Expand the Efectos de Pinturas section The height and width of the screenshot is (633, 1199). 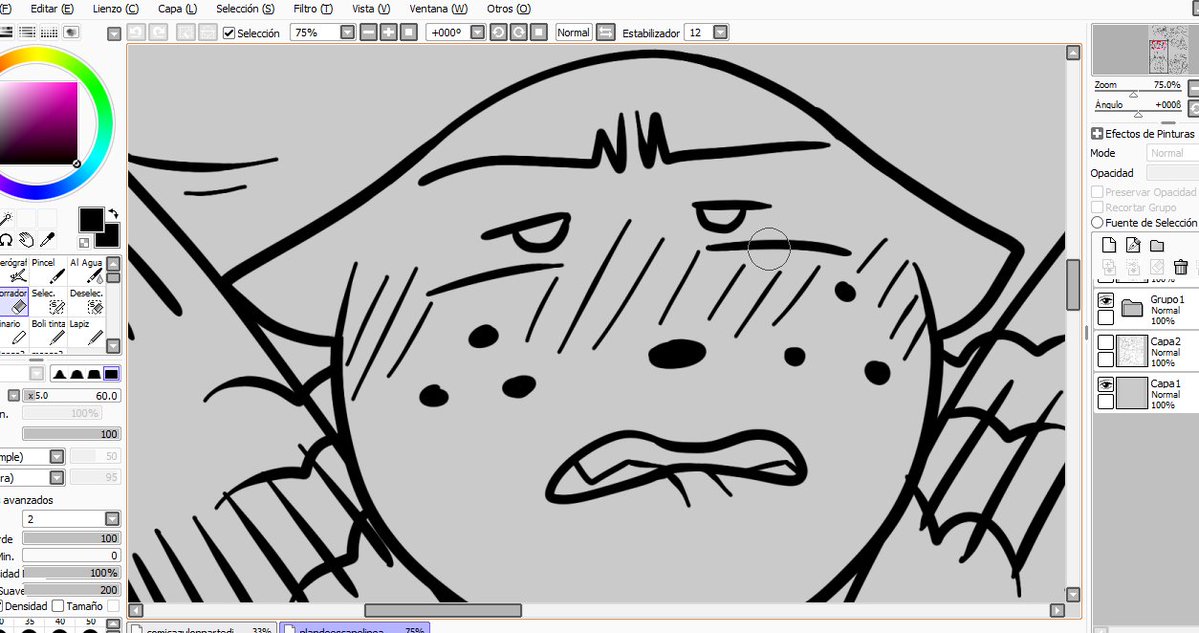[x=1097, y=134]
